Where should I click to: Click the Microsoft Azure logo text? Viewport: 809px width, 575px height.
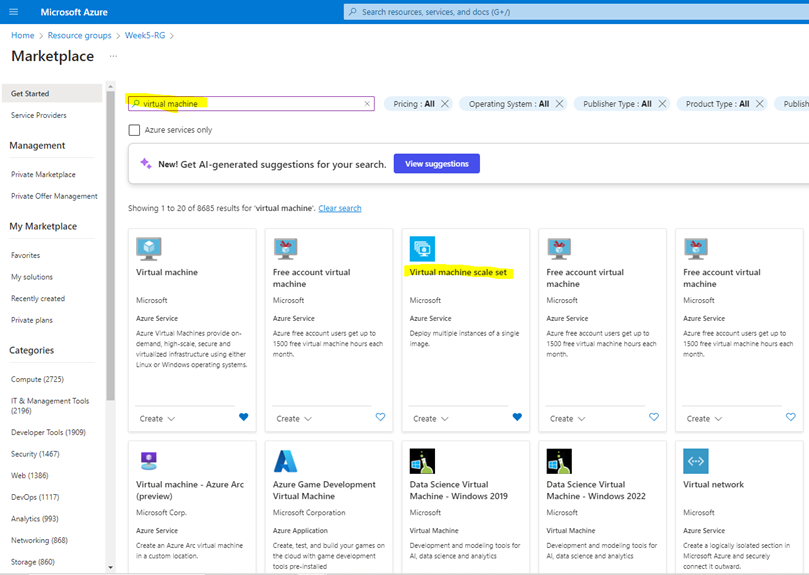[x=74, y=12]
